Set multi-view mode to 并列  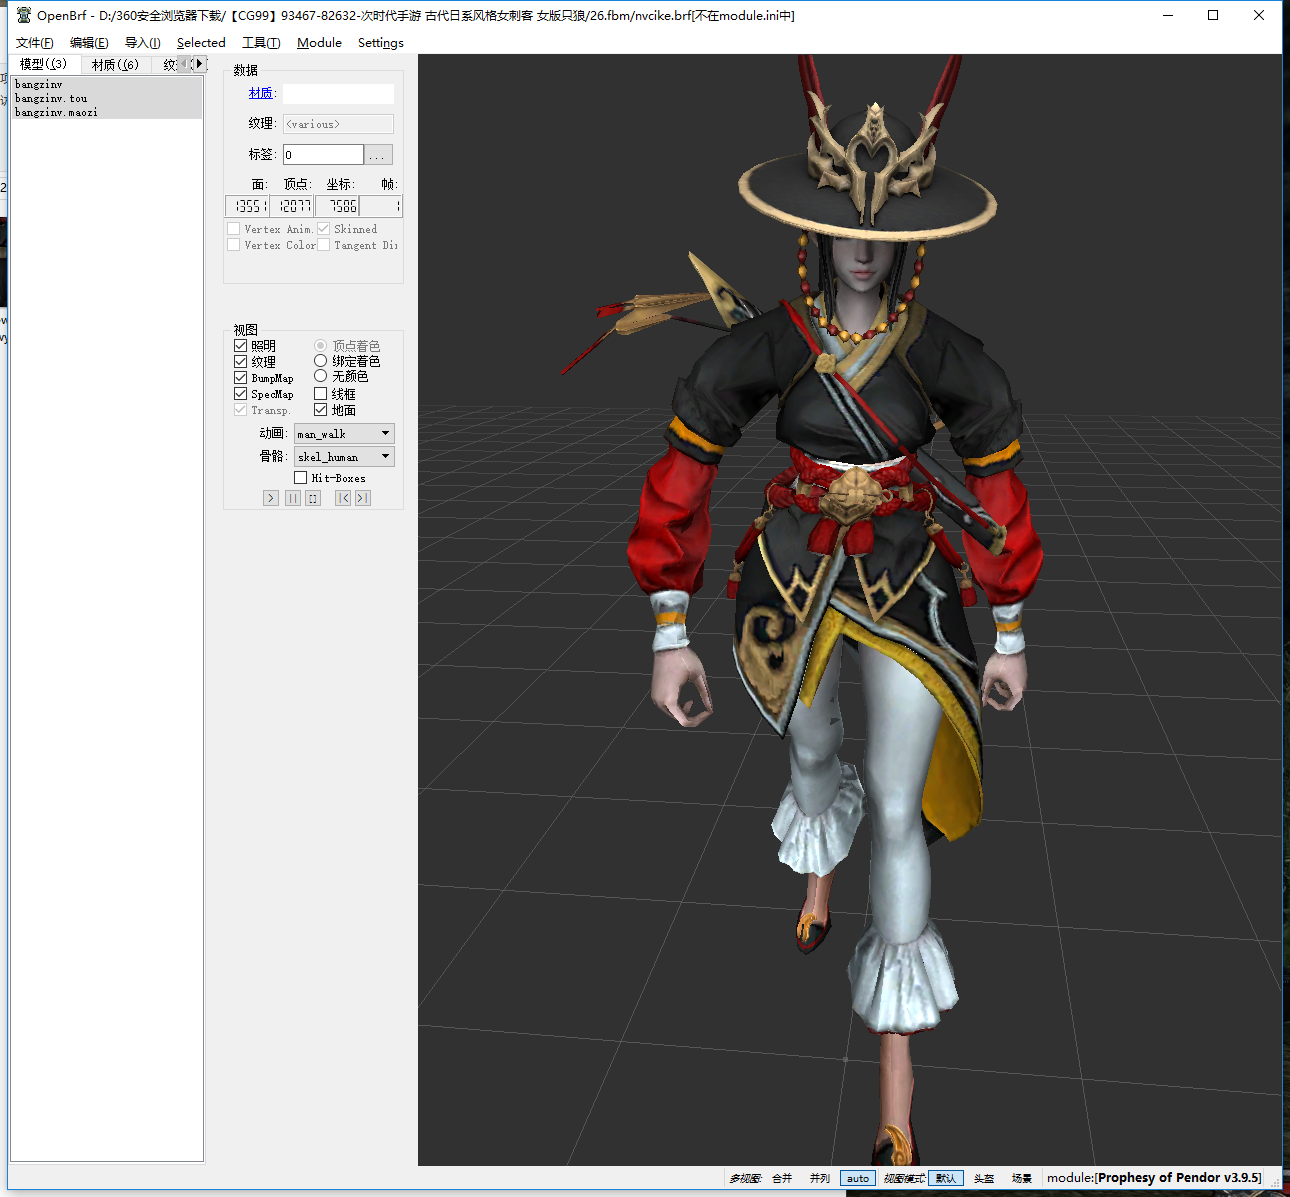click(x=820, y=1178)
